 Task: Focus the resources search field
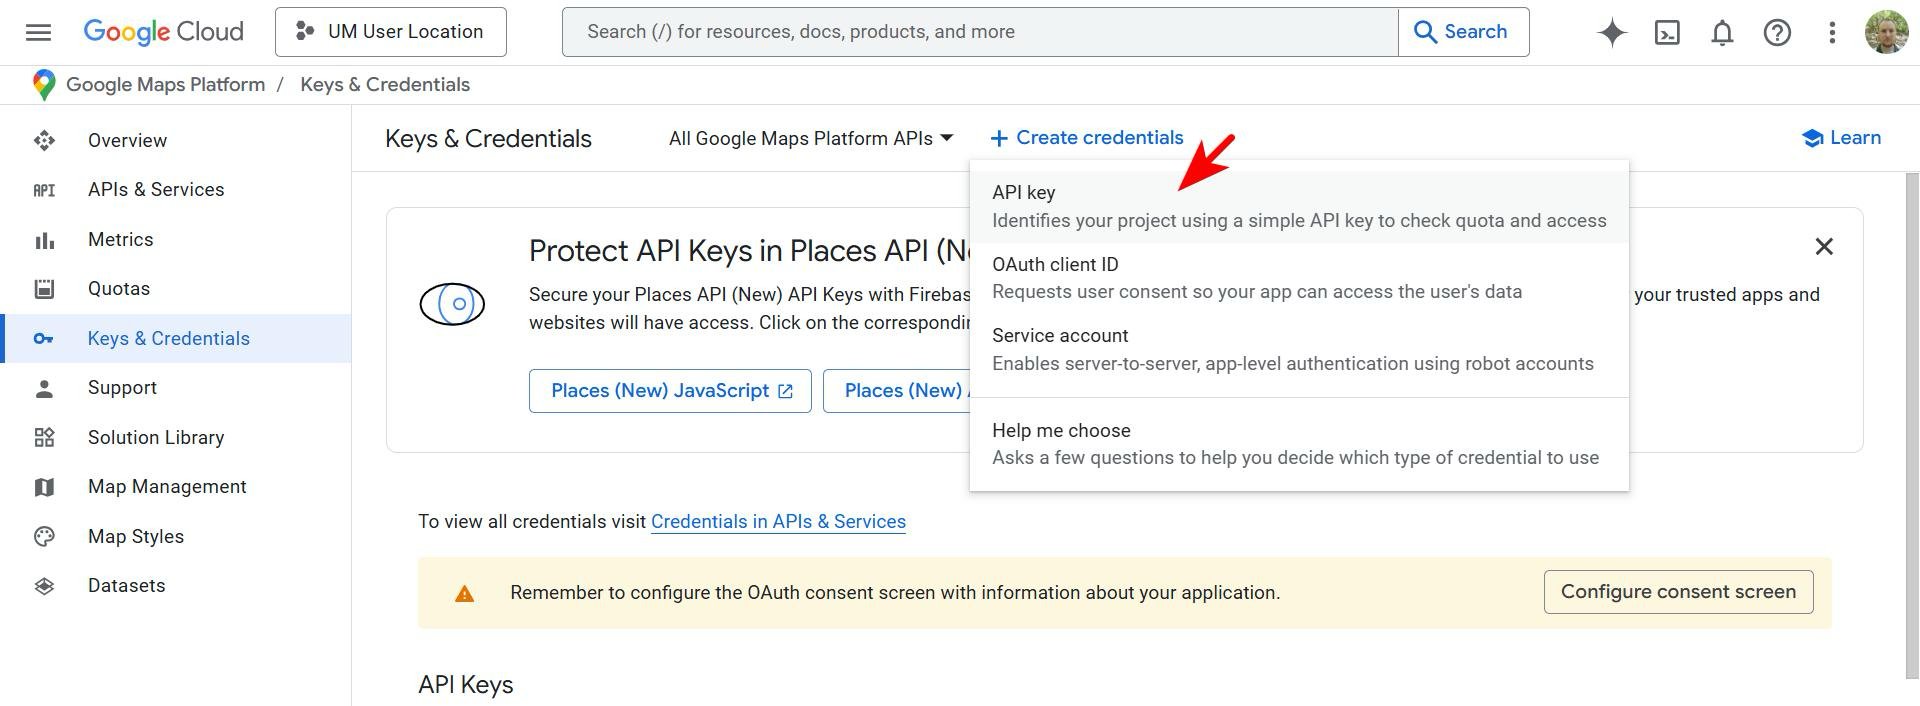pos(980,32)
